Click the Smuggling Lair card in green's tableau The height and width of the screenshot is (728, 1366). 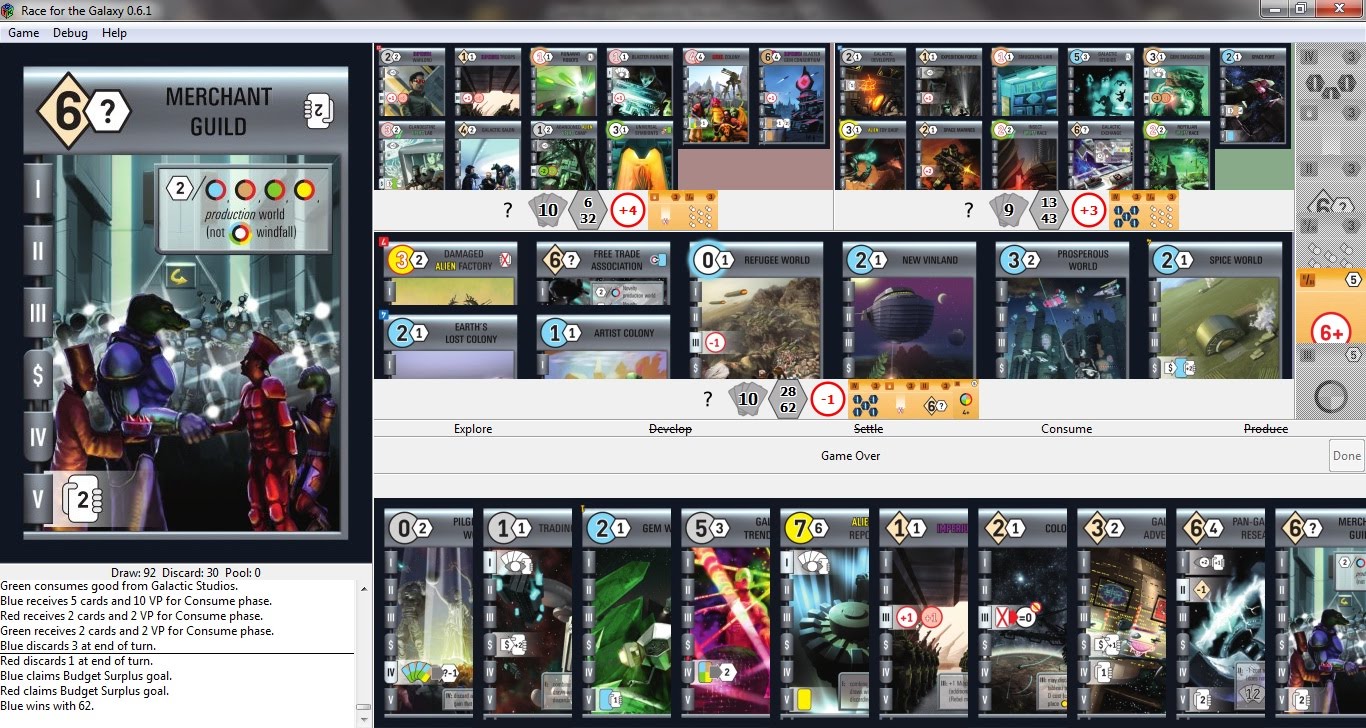point(1024,82)
